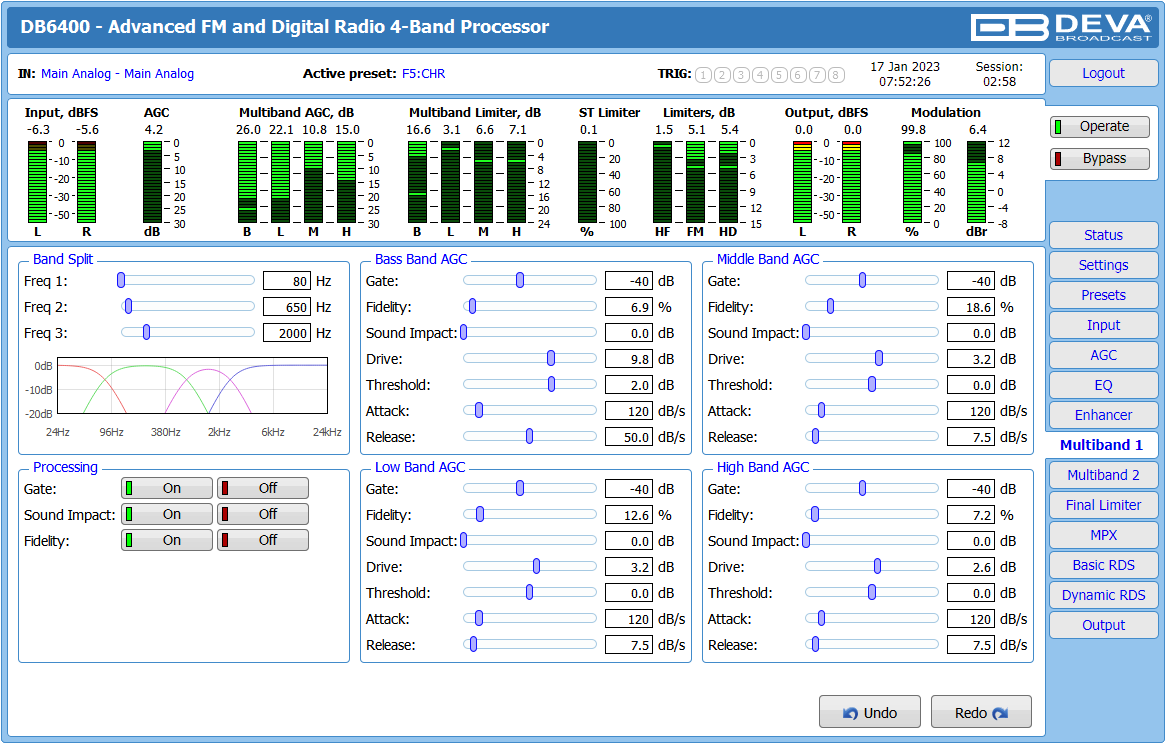Switch processor to Bypass mode
The width and height of the screenshot is (1166, 744).
click(1100, 159)
